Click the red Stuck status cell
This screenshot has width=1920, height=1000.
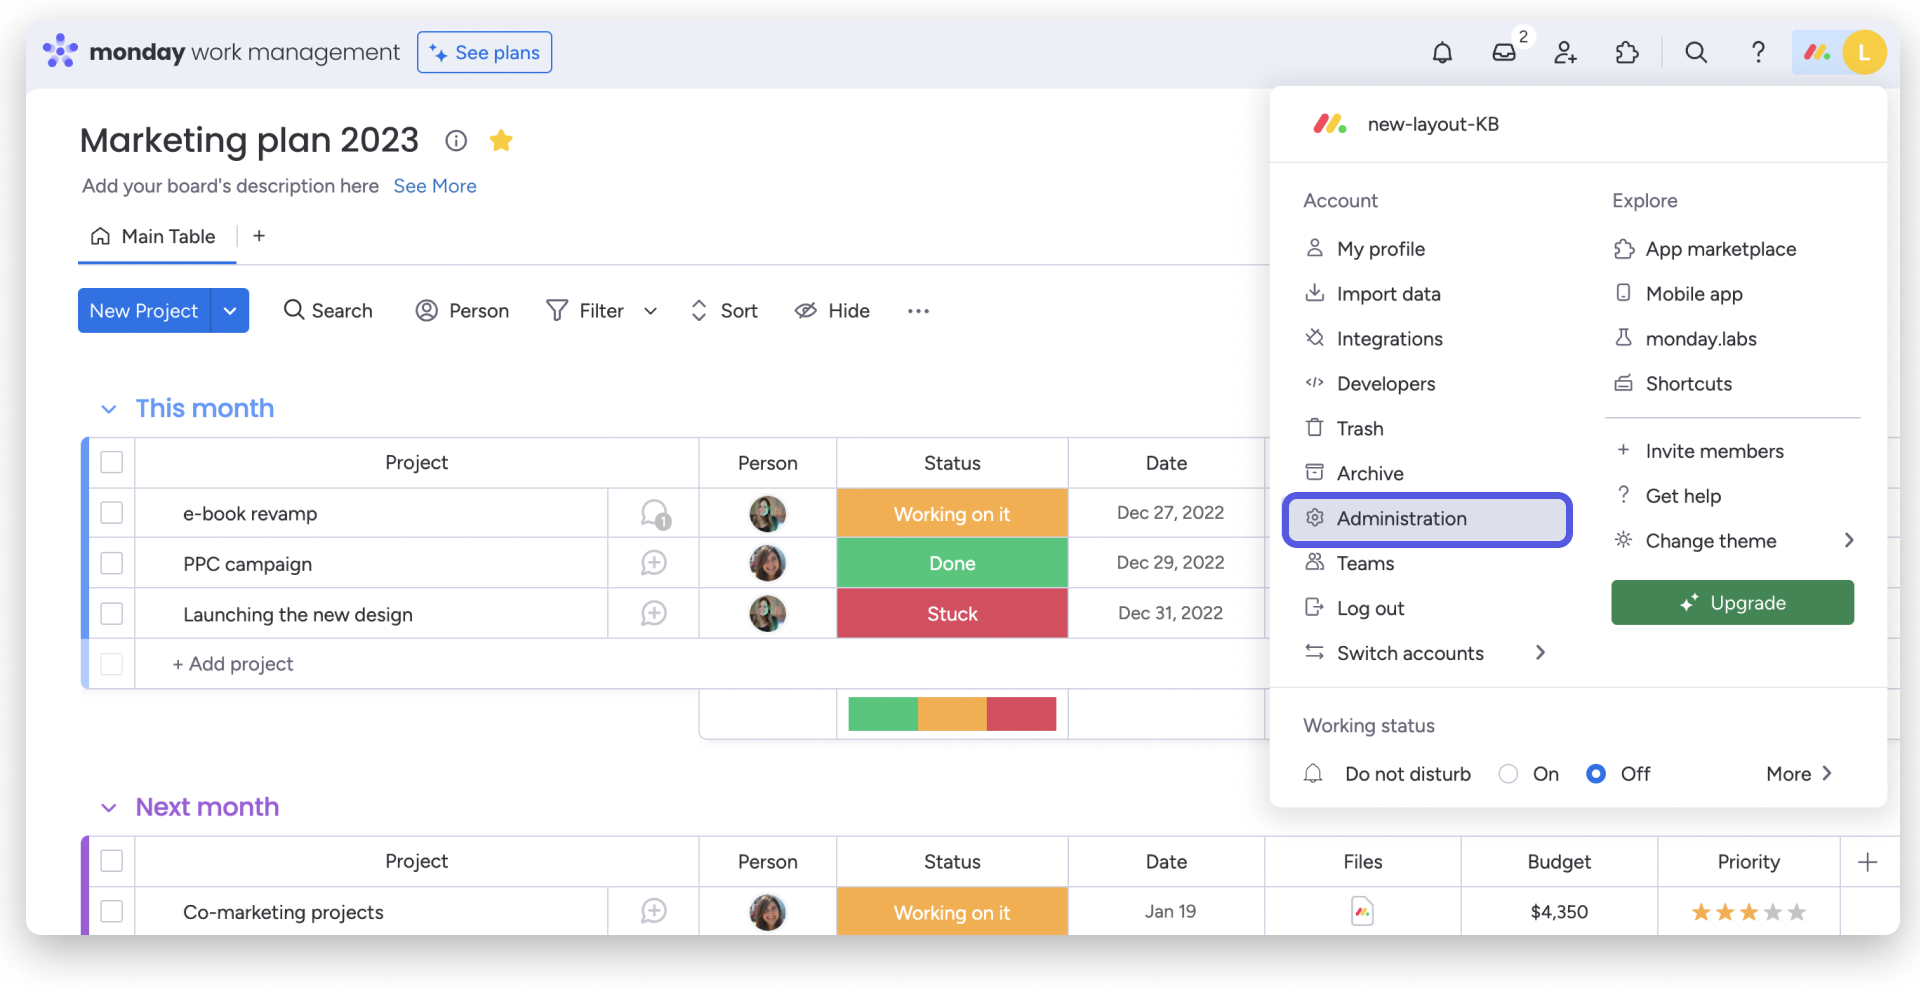[x=952, y=614]
